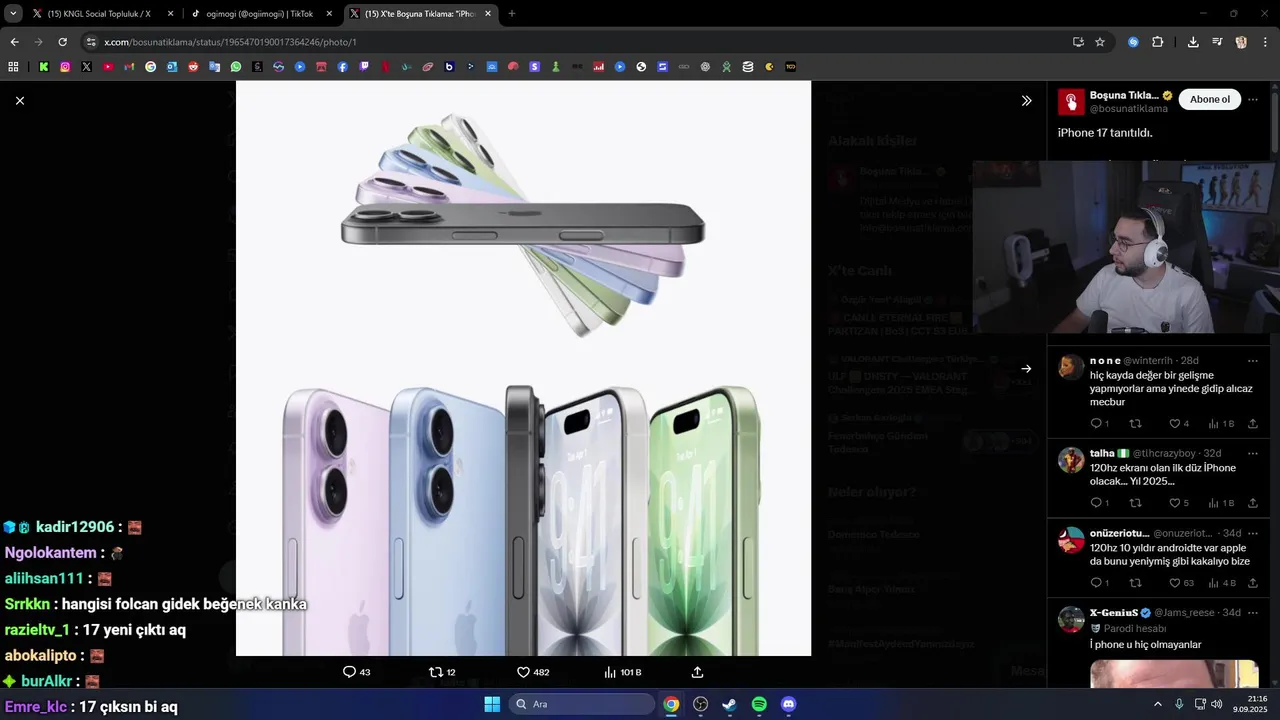Open more options on onüzeriotu reply
The width and height of the screenshot is (1280, 720).
click(1252, 533)
